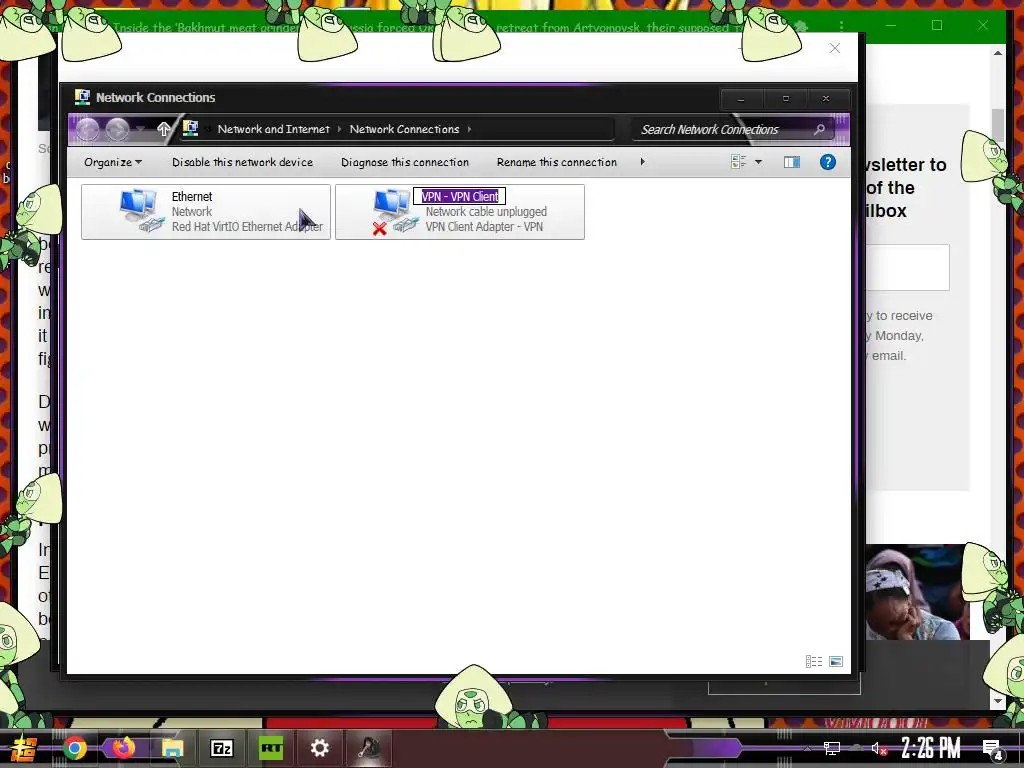Switch to large icons view in status corner
Image resolution: width=1024 pixels, height=768 pixels.
[835, 662]
